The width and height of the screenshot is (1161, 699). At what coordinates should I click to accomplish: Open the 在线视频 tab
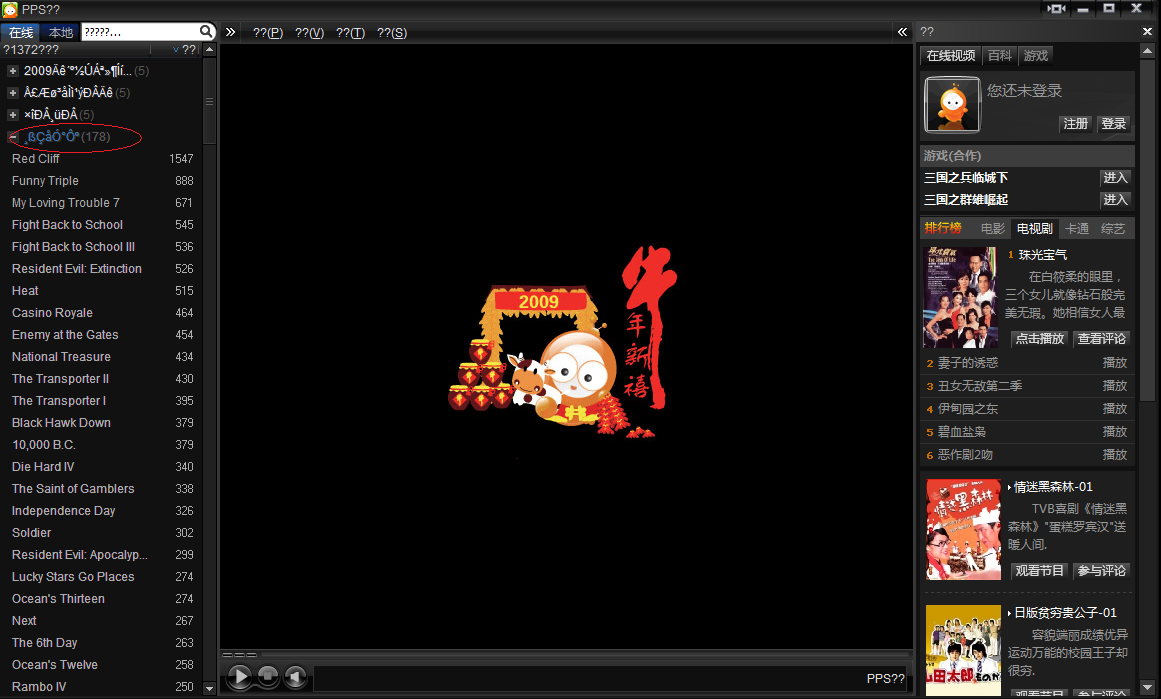coord(951,56)
